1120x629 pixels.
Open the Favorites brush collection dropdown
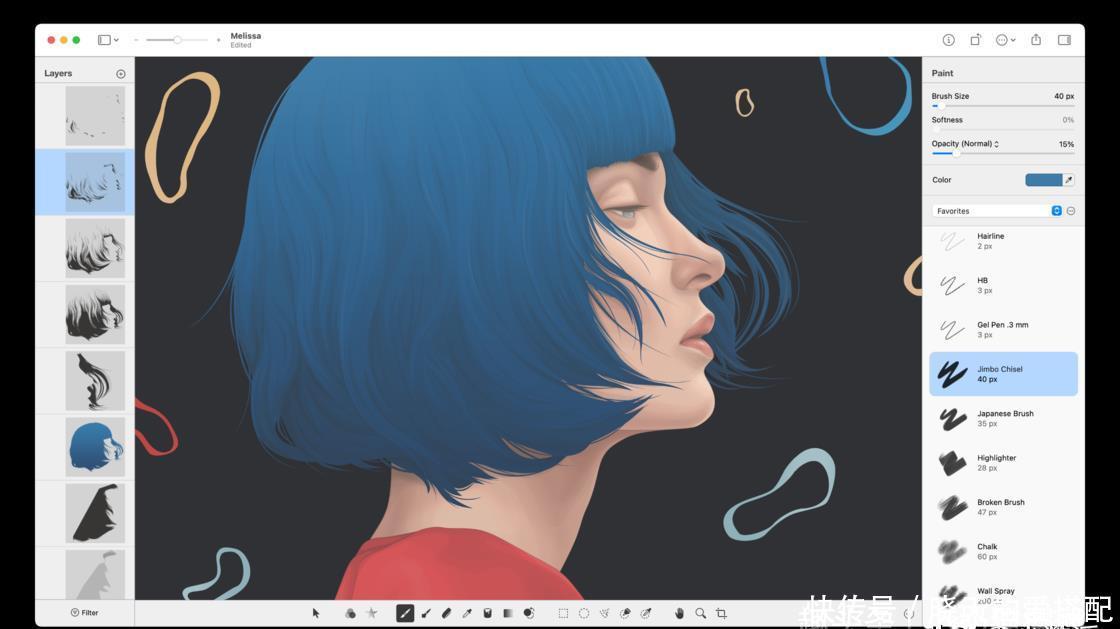coord(996,211)
